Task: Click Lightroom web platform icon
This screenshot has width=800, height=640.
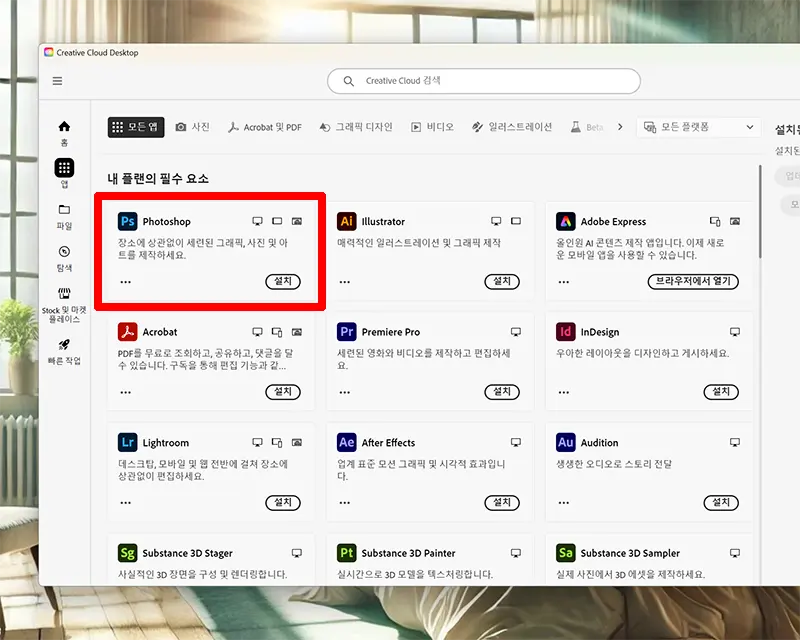Action: (x=297, y=442)
